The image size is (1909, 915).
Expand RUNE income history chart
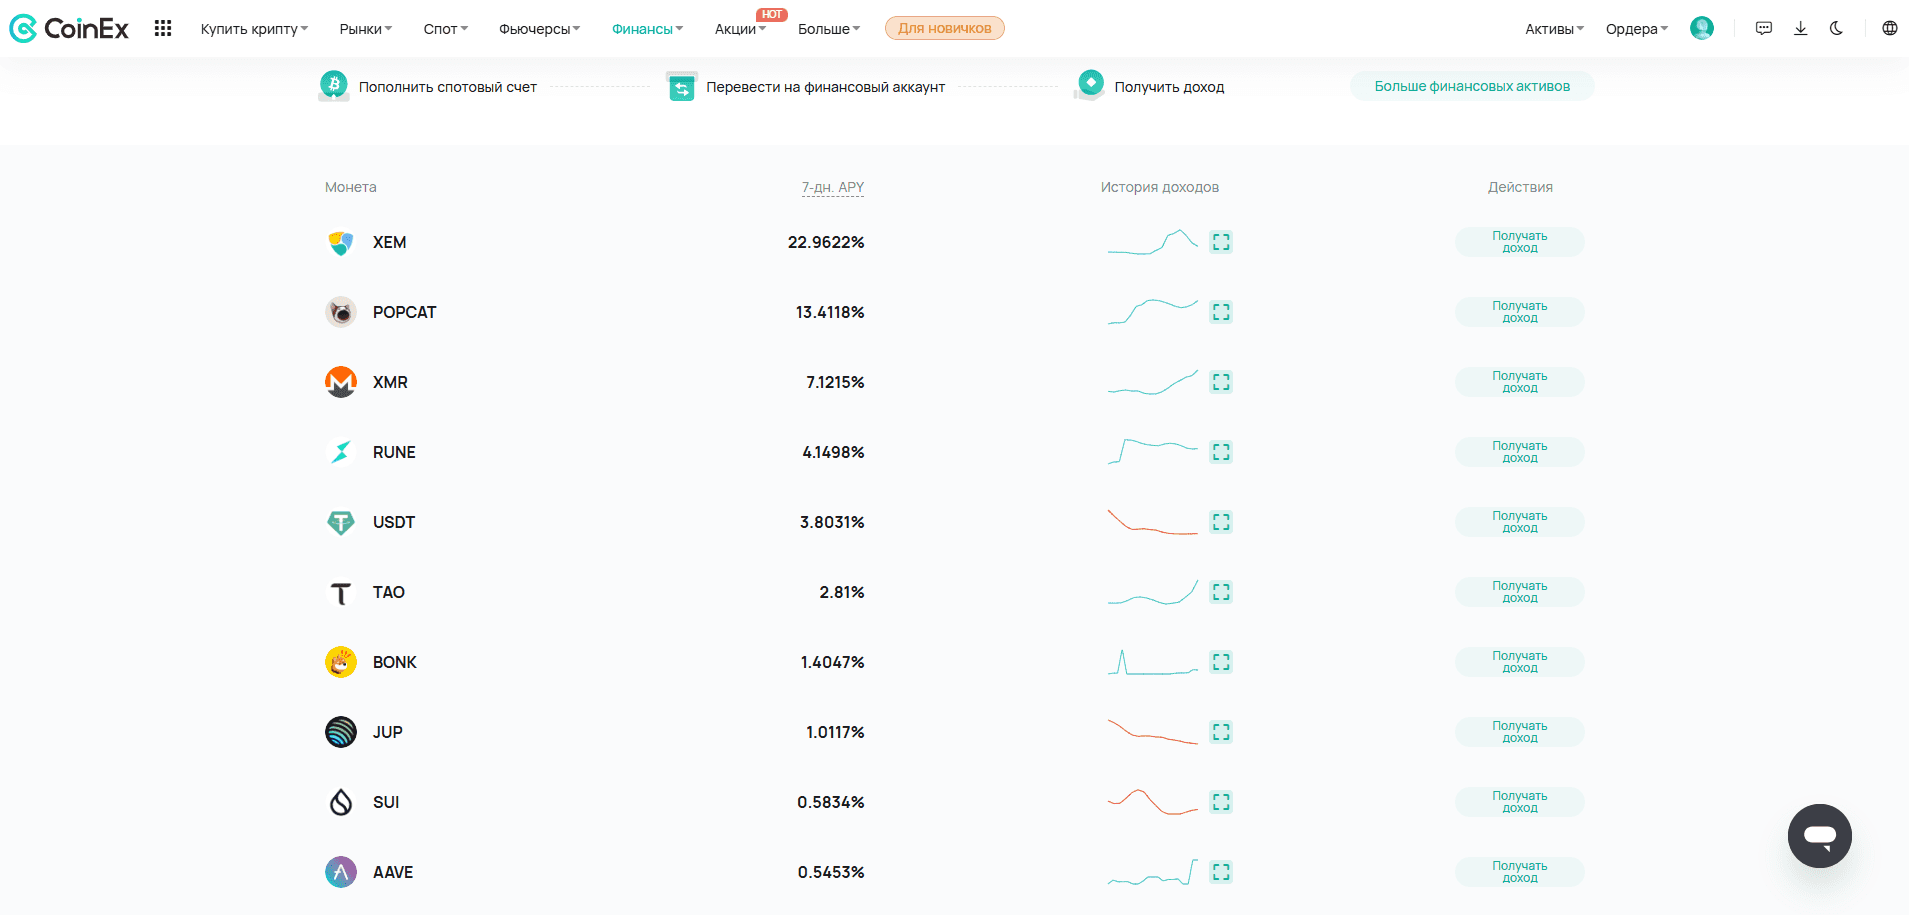pyautogui.click(x=1221, y=452)
